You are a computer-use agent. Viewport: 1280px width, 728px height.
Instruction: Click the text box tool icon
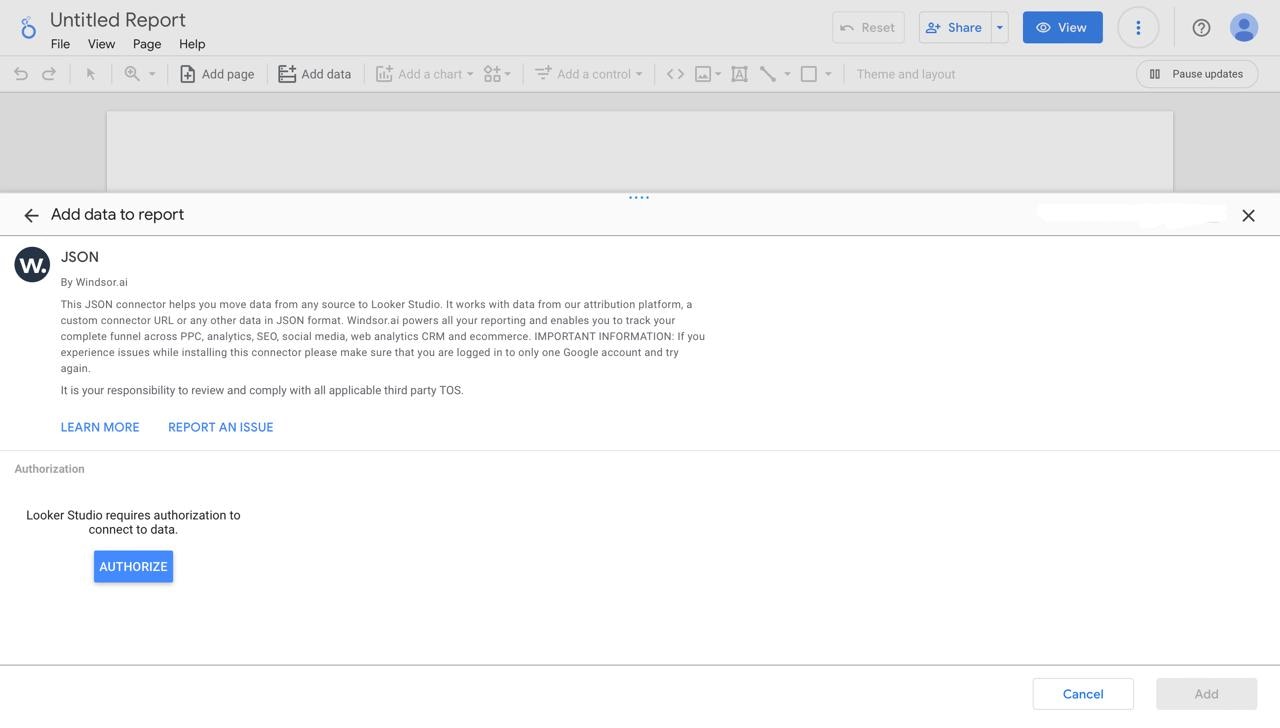(739, 74)
